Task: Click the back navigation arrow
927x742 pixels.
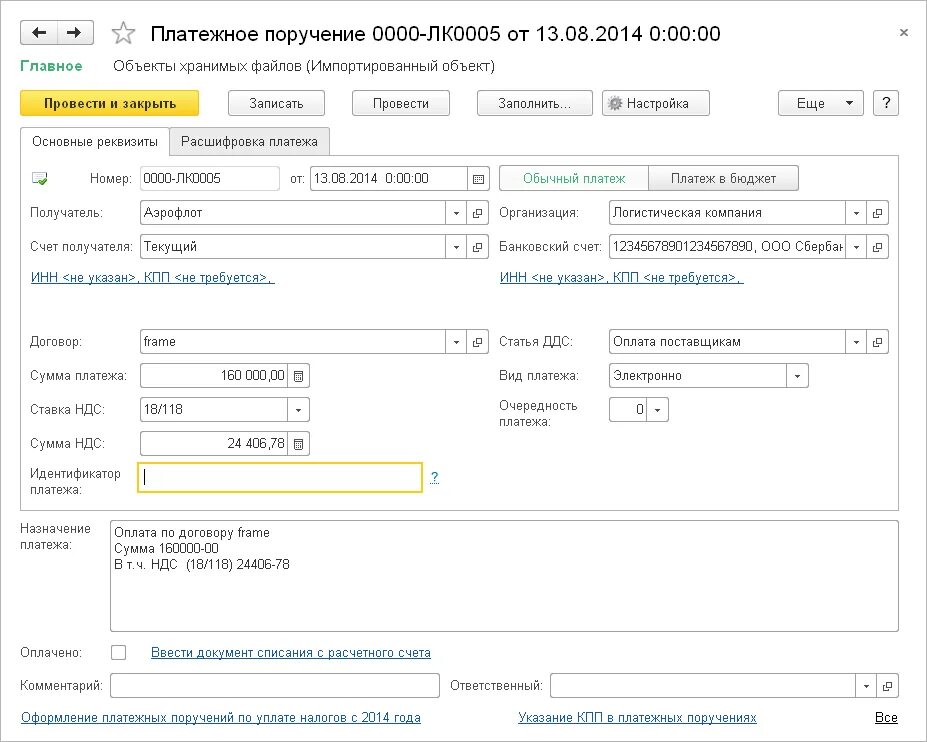Action: point(39,33)
